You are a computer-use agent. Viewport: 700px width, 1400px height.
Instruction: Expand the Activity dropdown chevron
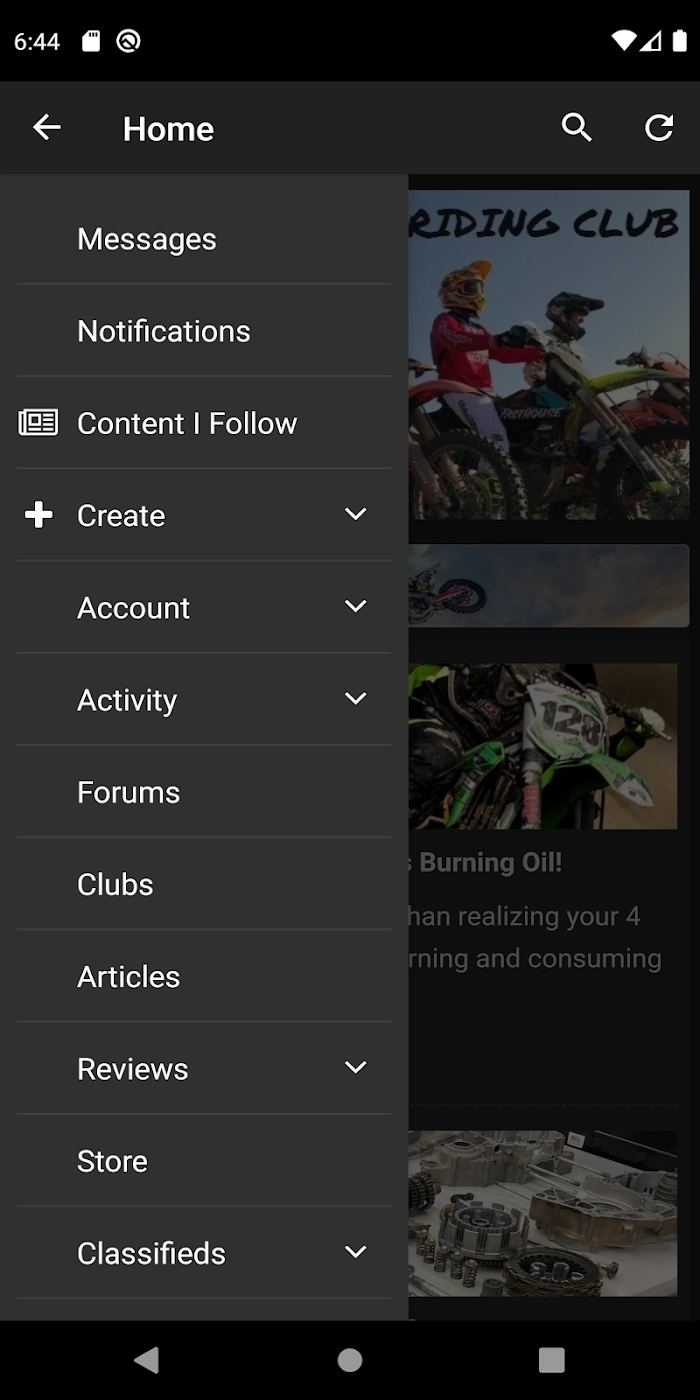point(356,698)
